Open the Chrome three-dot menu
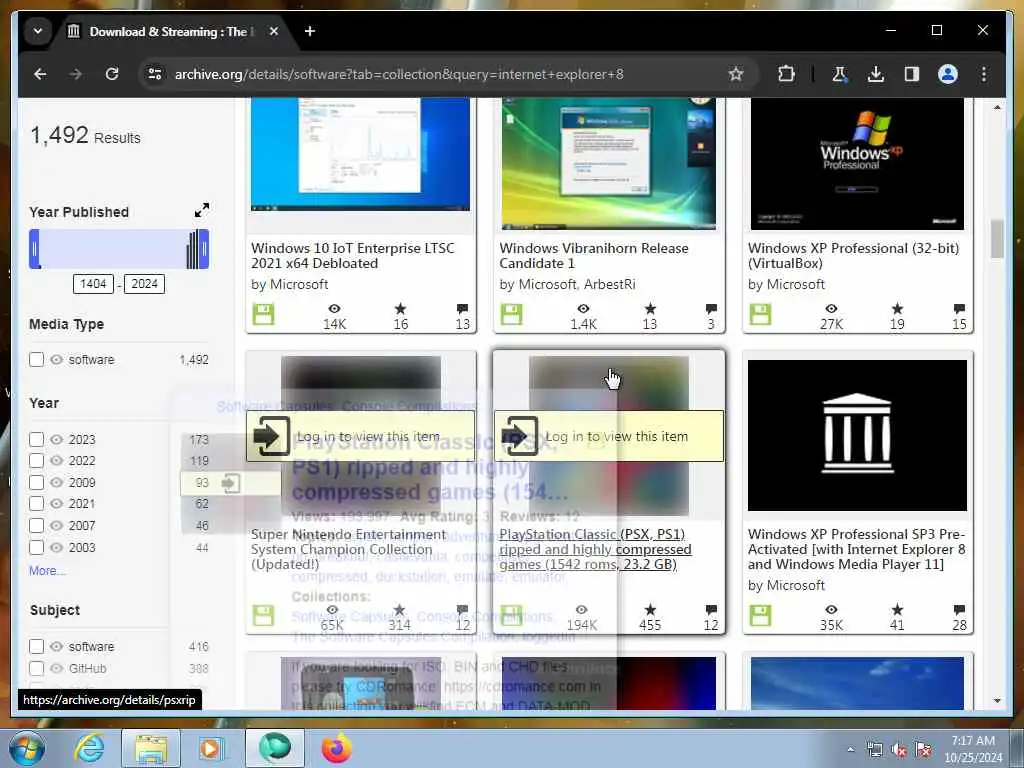 (x=984, y=74)
